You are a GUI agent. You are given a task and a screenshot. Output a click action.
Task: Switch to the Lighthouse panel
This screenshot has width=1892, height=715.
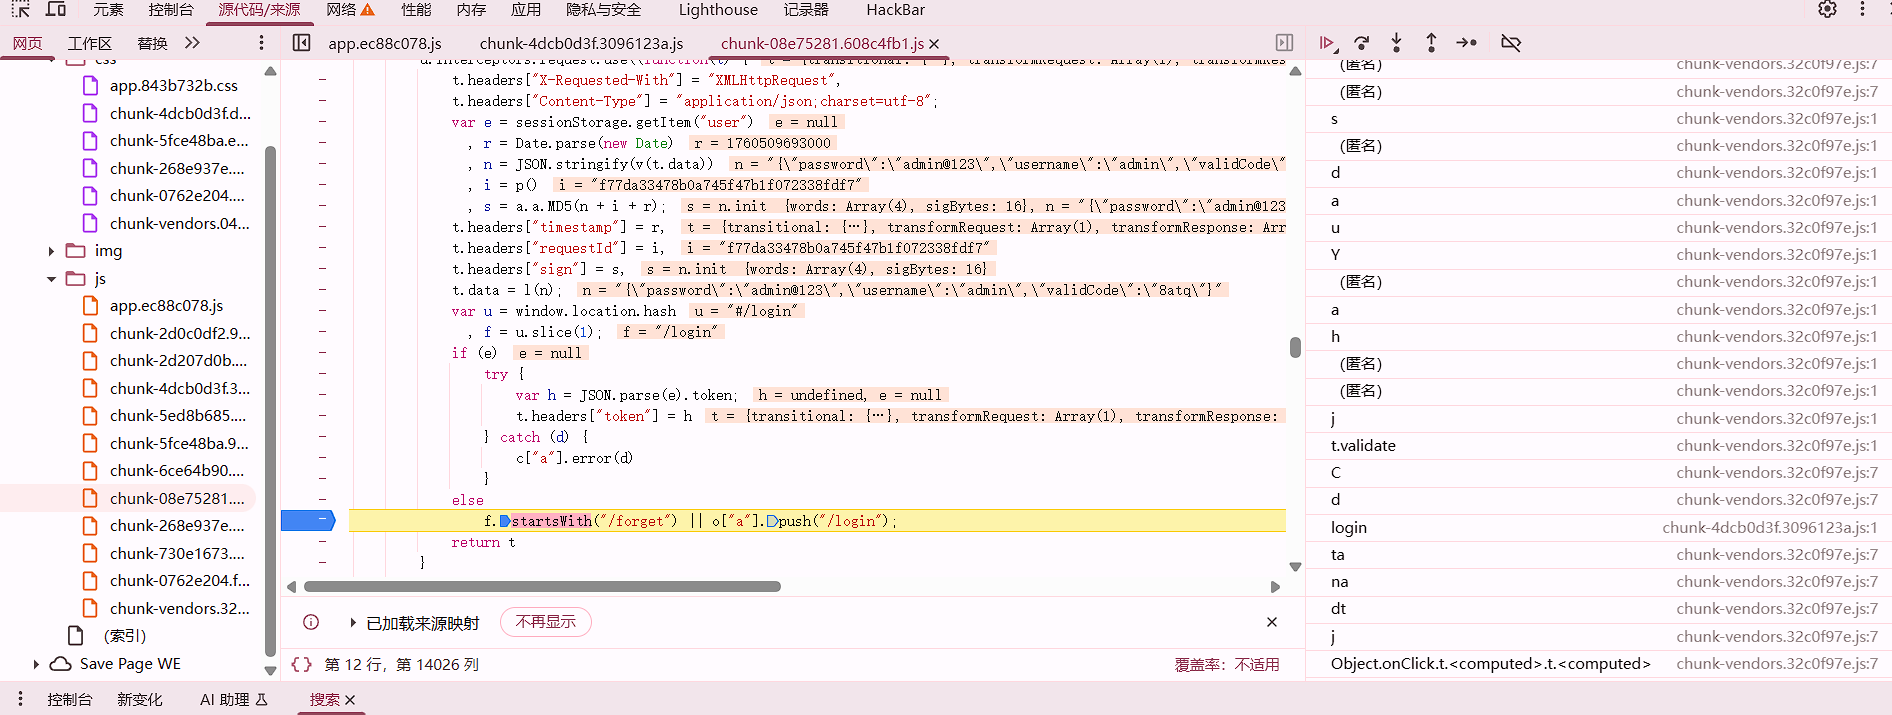coord(717,10)
